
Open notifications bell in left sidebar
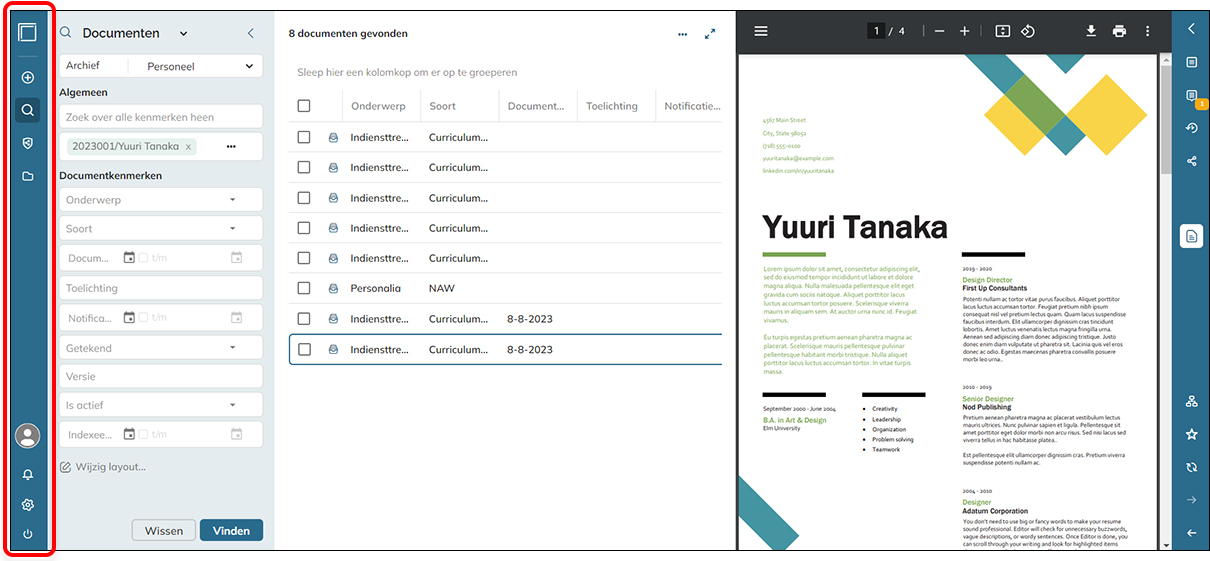(28, 474)
